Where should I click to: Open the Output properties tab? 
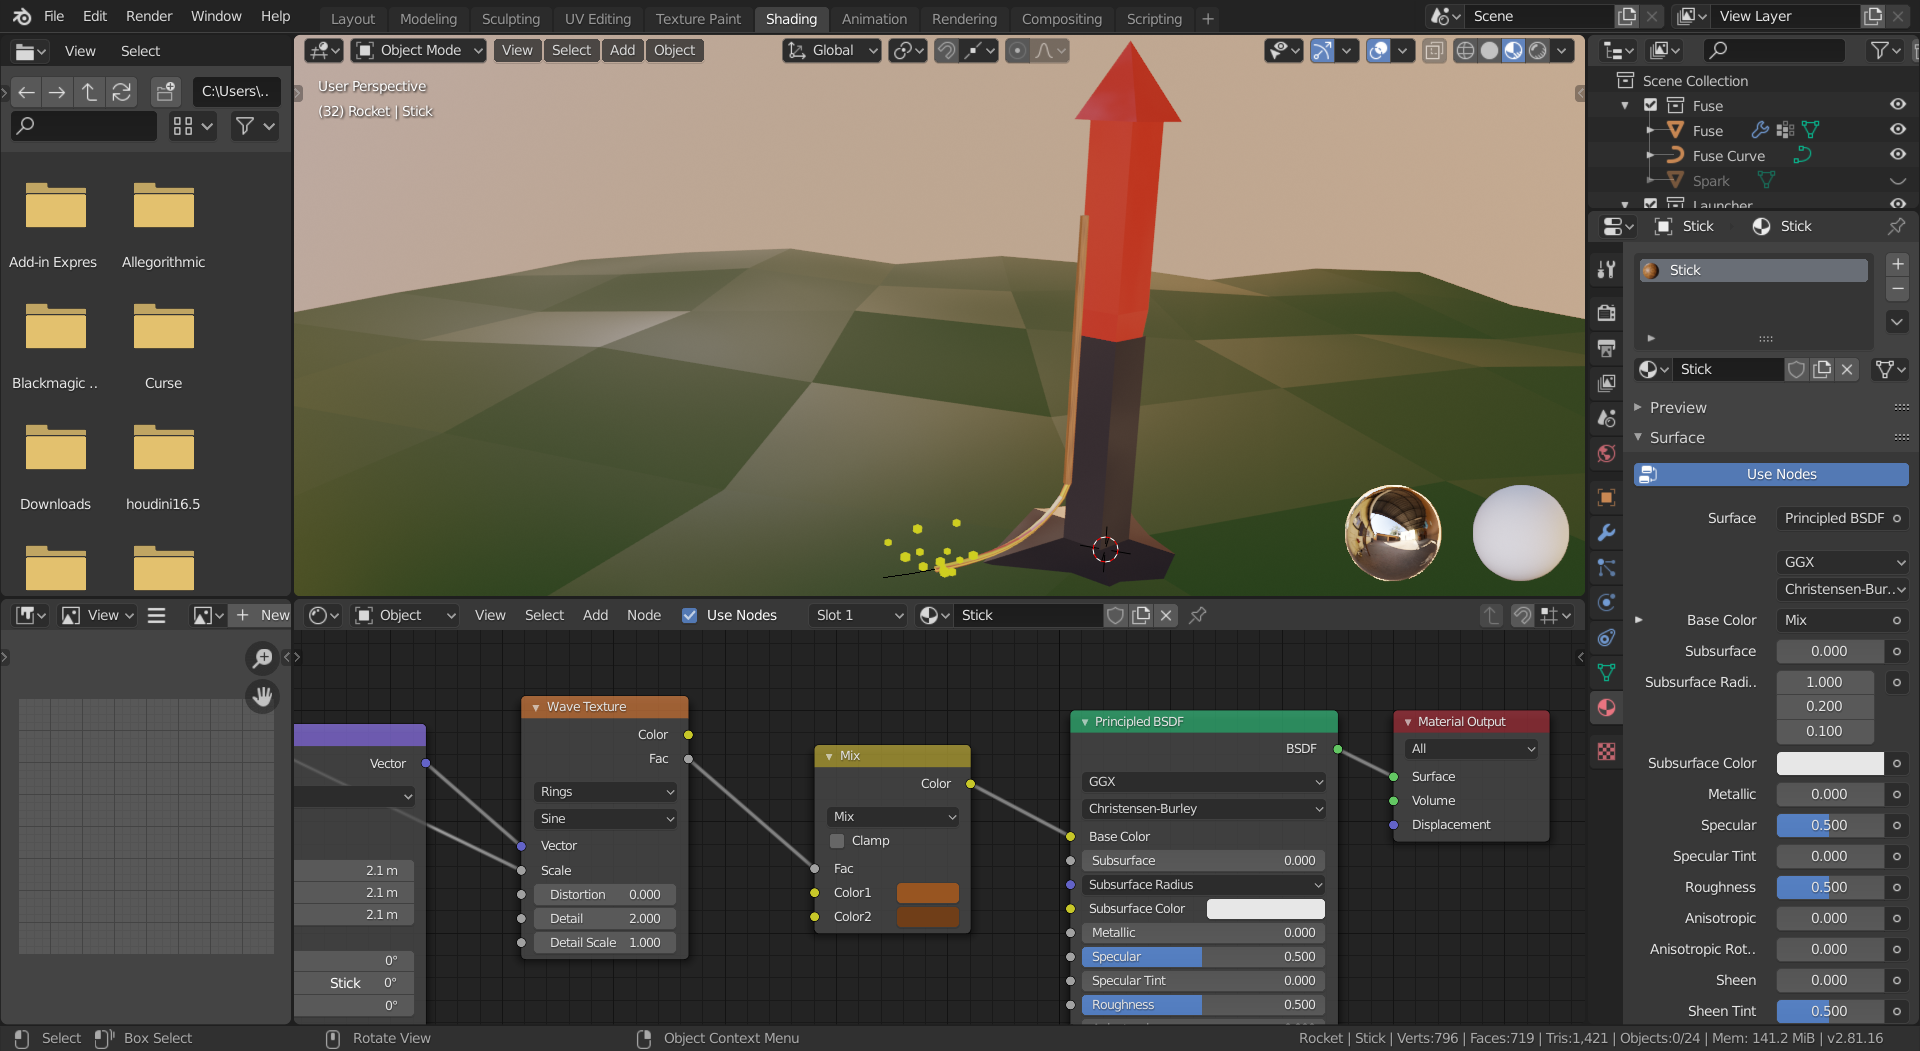[1606, 347]
